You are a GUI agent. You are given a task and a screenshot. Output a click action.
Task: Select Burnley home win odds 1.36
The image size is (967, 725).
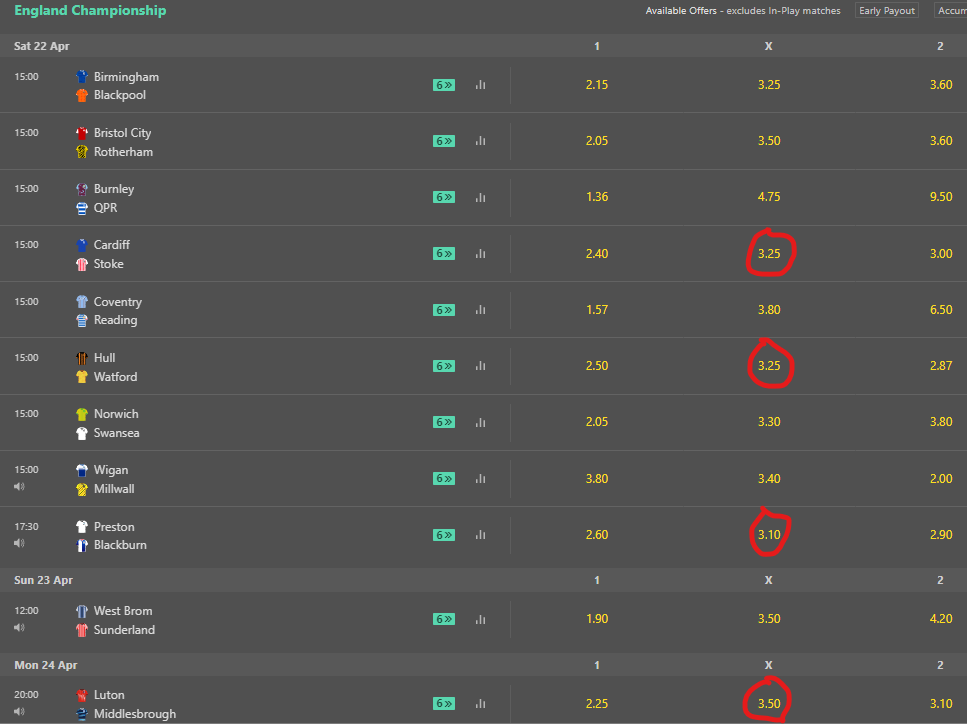coord(597,197)
